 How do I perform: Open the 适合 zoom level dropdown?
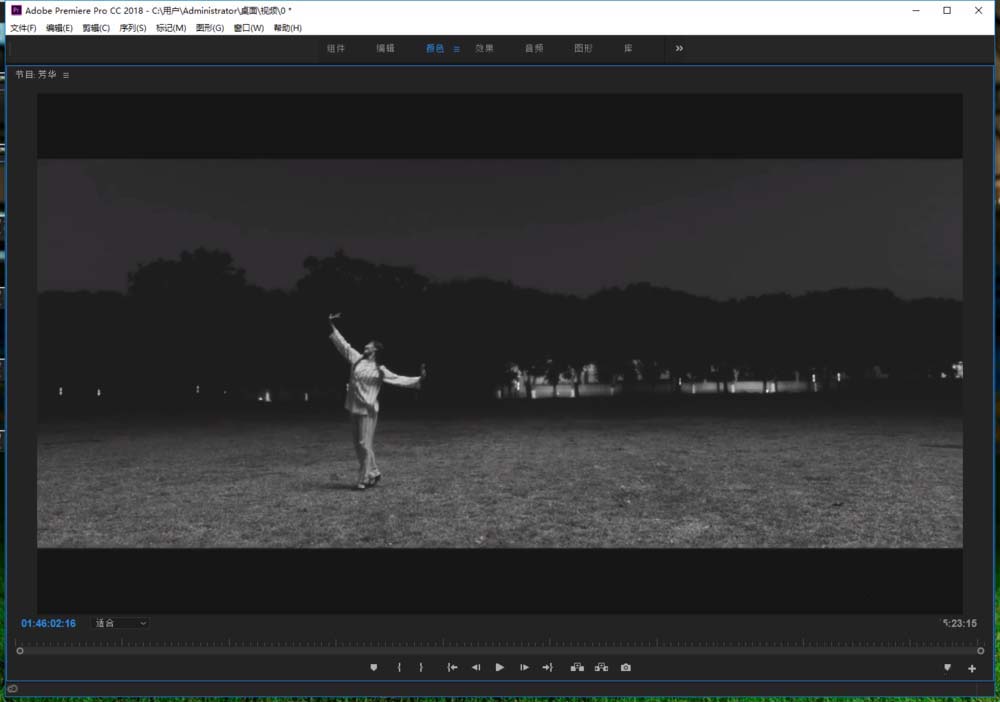click(120, 623)
